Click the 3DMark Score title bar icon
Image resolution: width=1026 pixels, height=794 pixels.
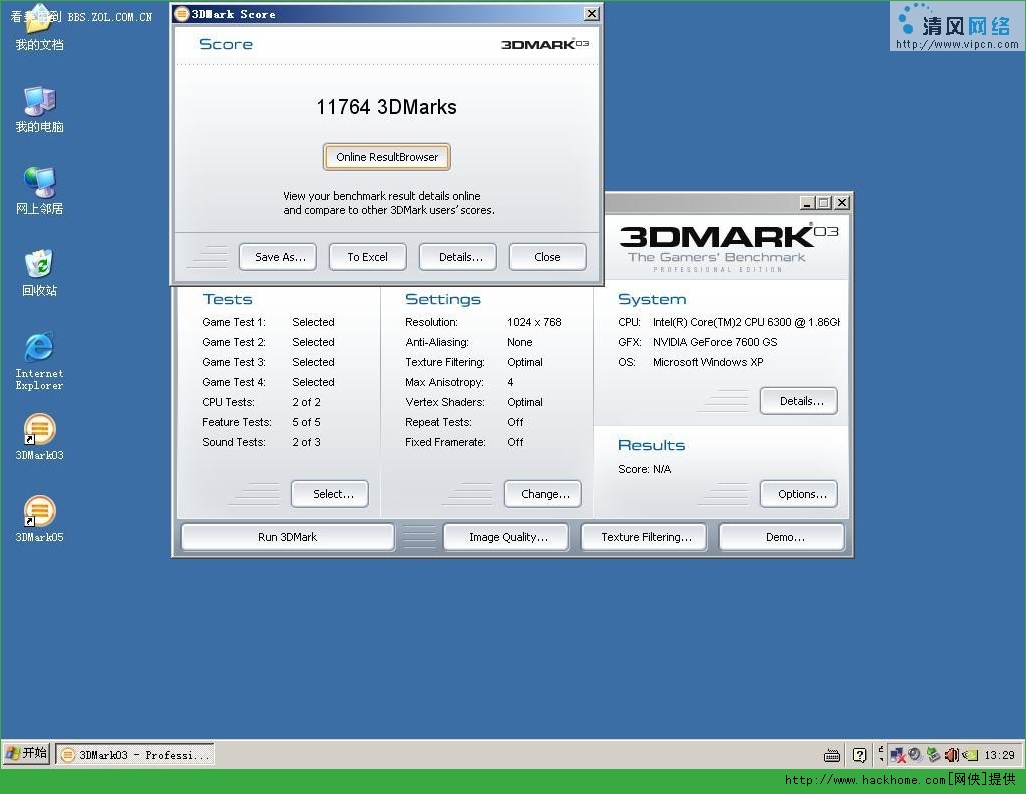pyautogui.click(x=182, y=14)
